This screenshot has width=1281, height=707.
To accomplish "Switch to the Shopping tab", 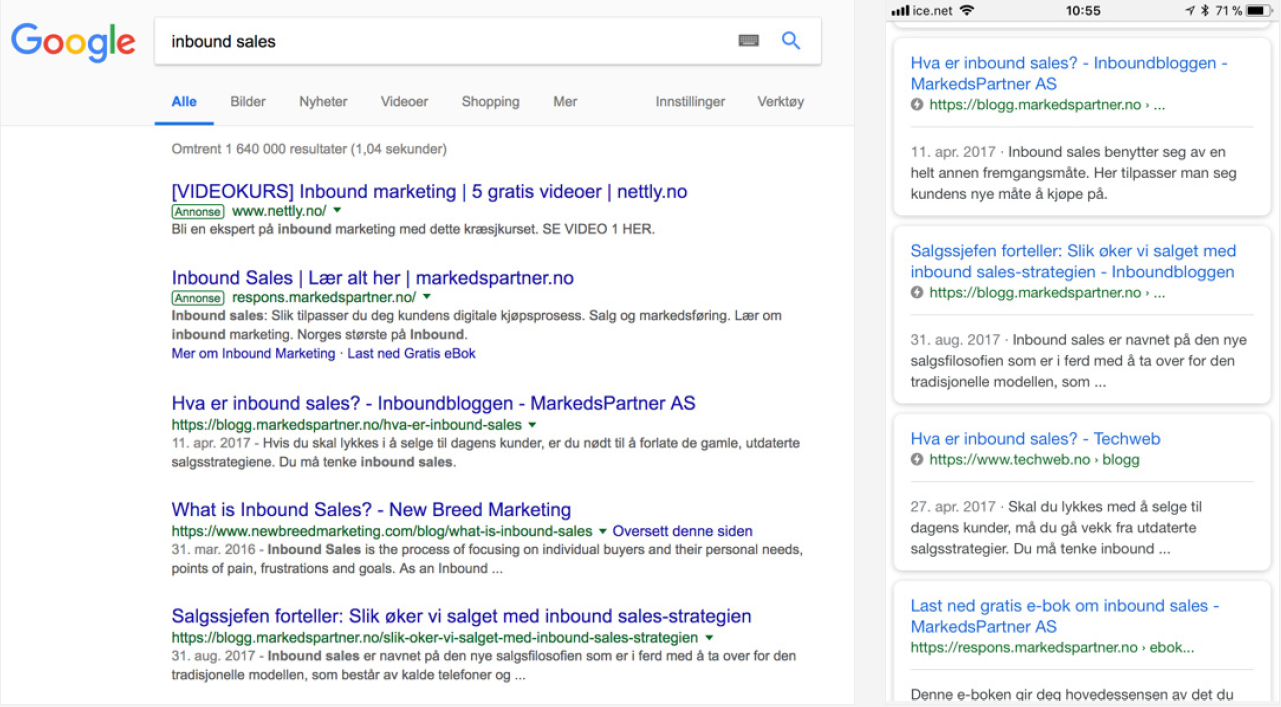I will (490, 101).
